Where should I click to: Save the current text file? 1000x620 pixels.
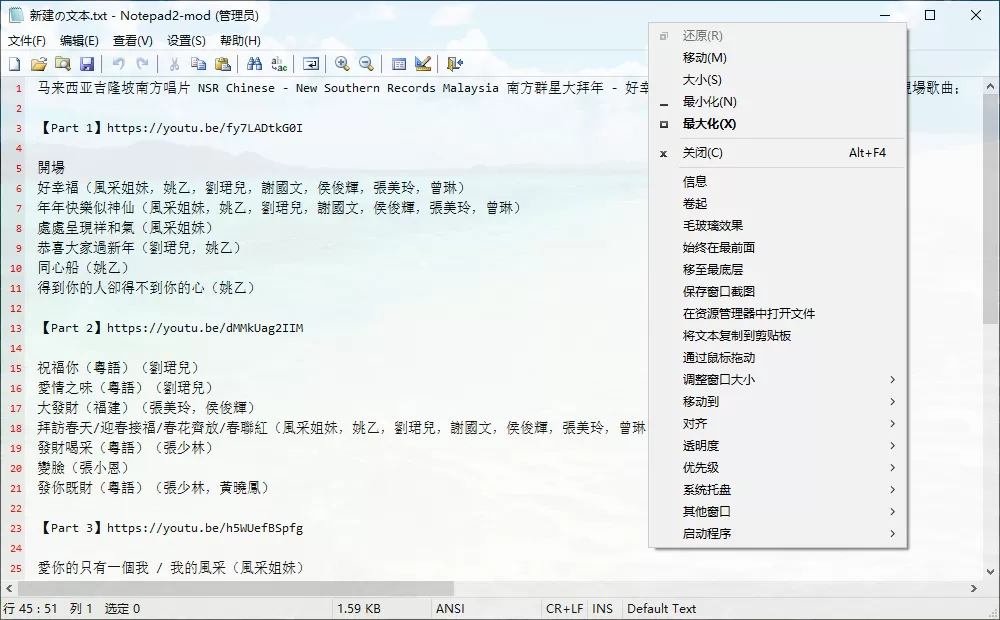(x=87, y=63)
